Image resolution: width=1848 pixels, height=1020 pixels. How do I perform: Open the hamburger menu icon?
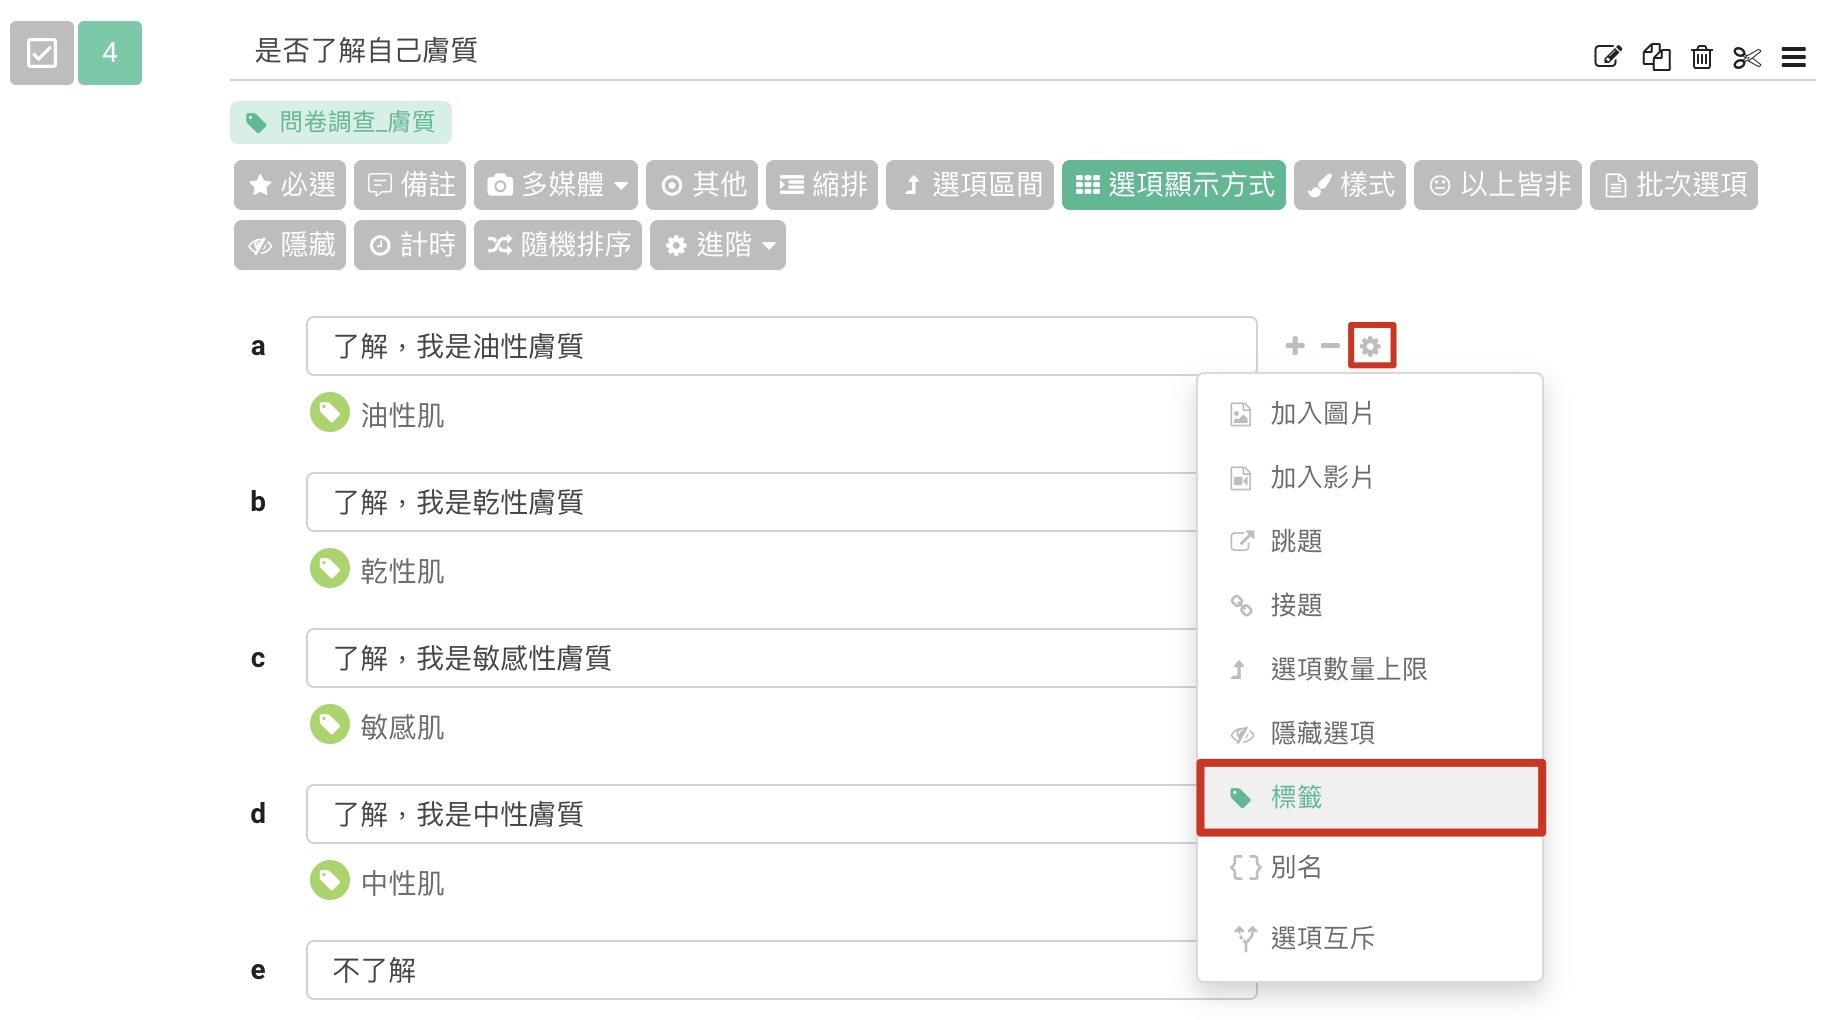1793,57
